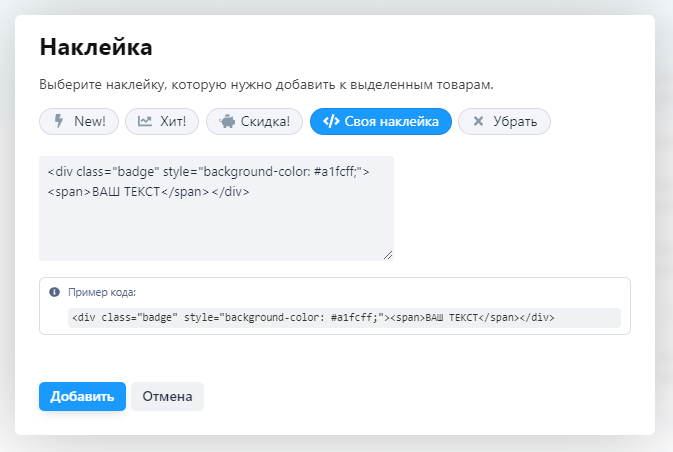673x452 pixels.
Task: Switch to the Своя наклейка option
Action: (381, 122)
